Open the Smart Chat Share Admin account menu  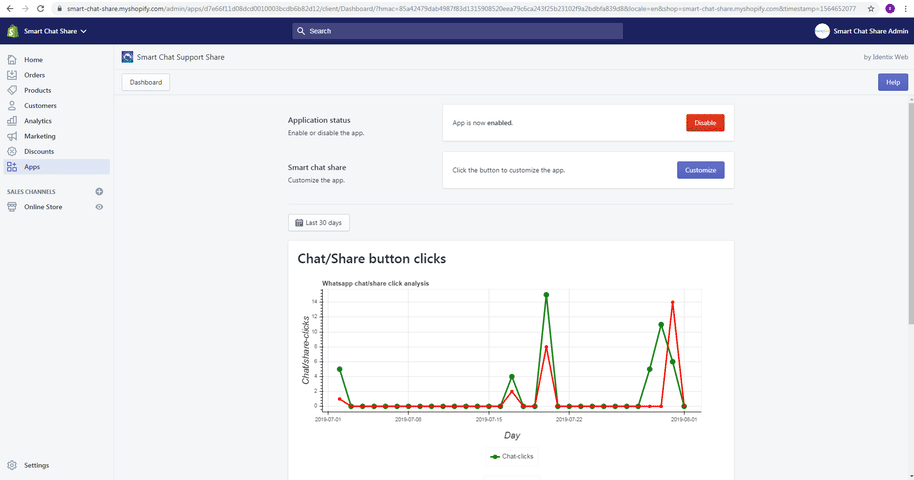point(861,31)
